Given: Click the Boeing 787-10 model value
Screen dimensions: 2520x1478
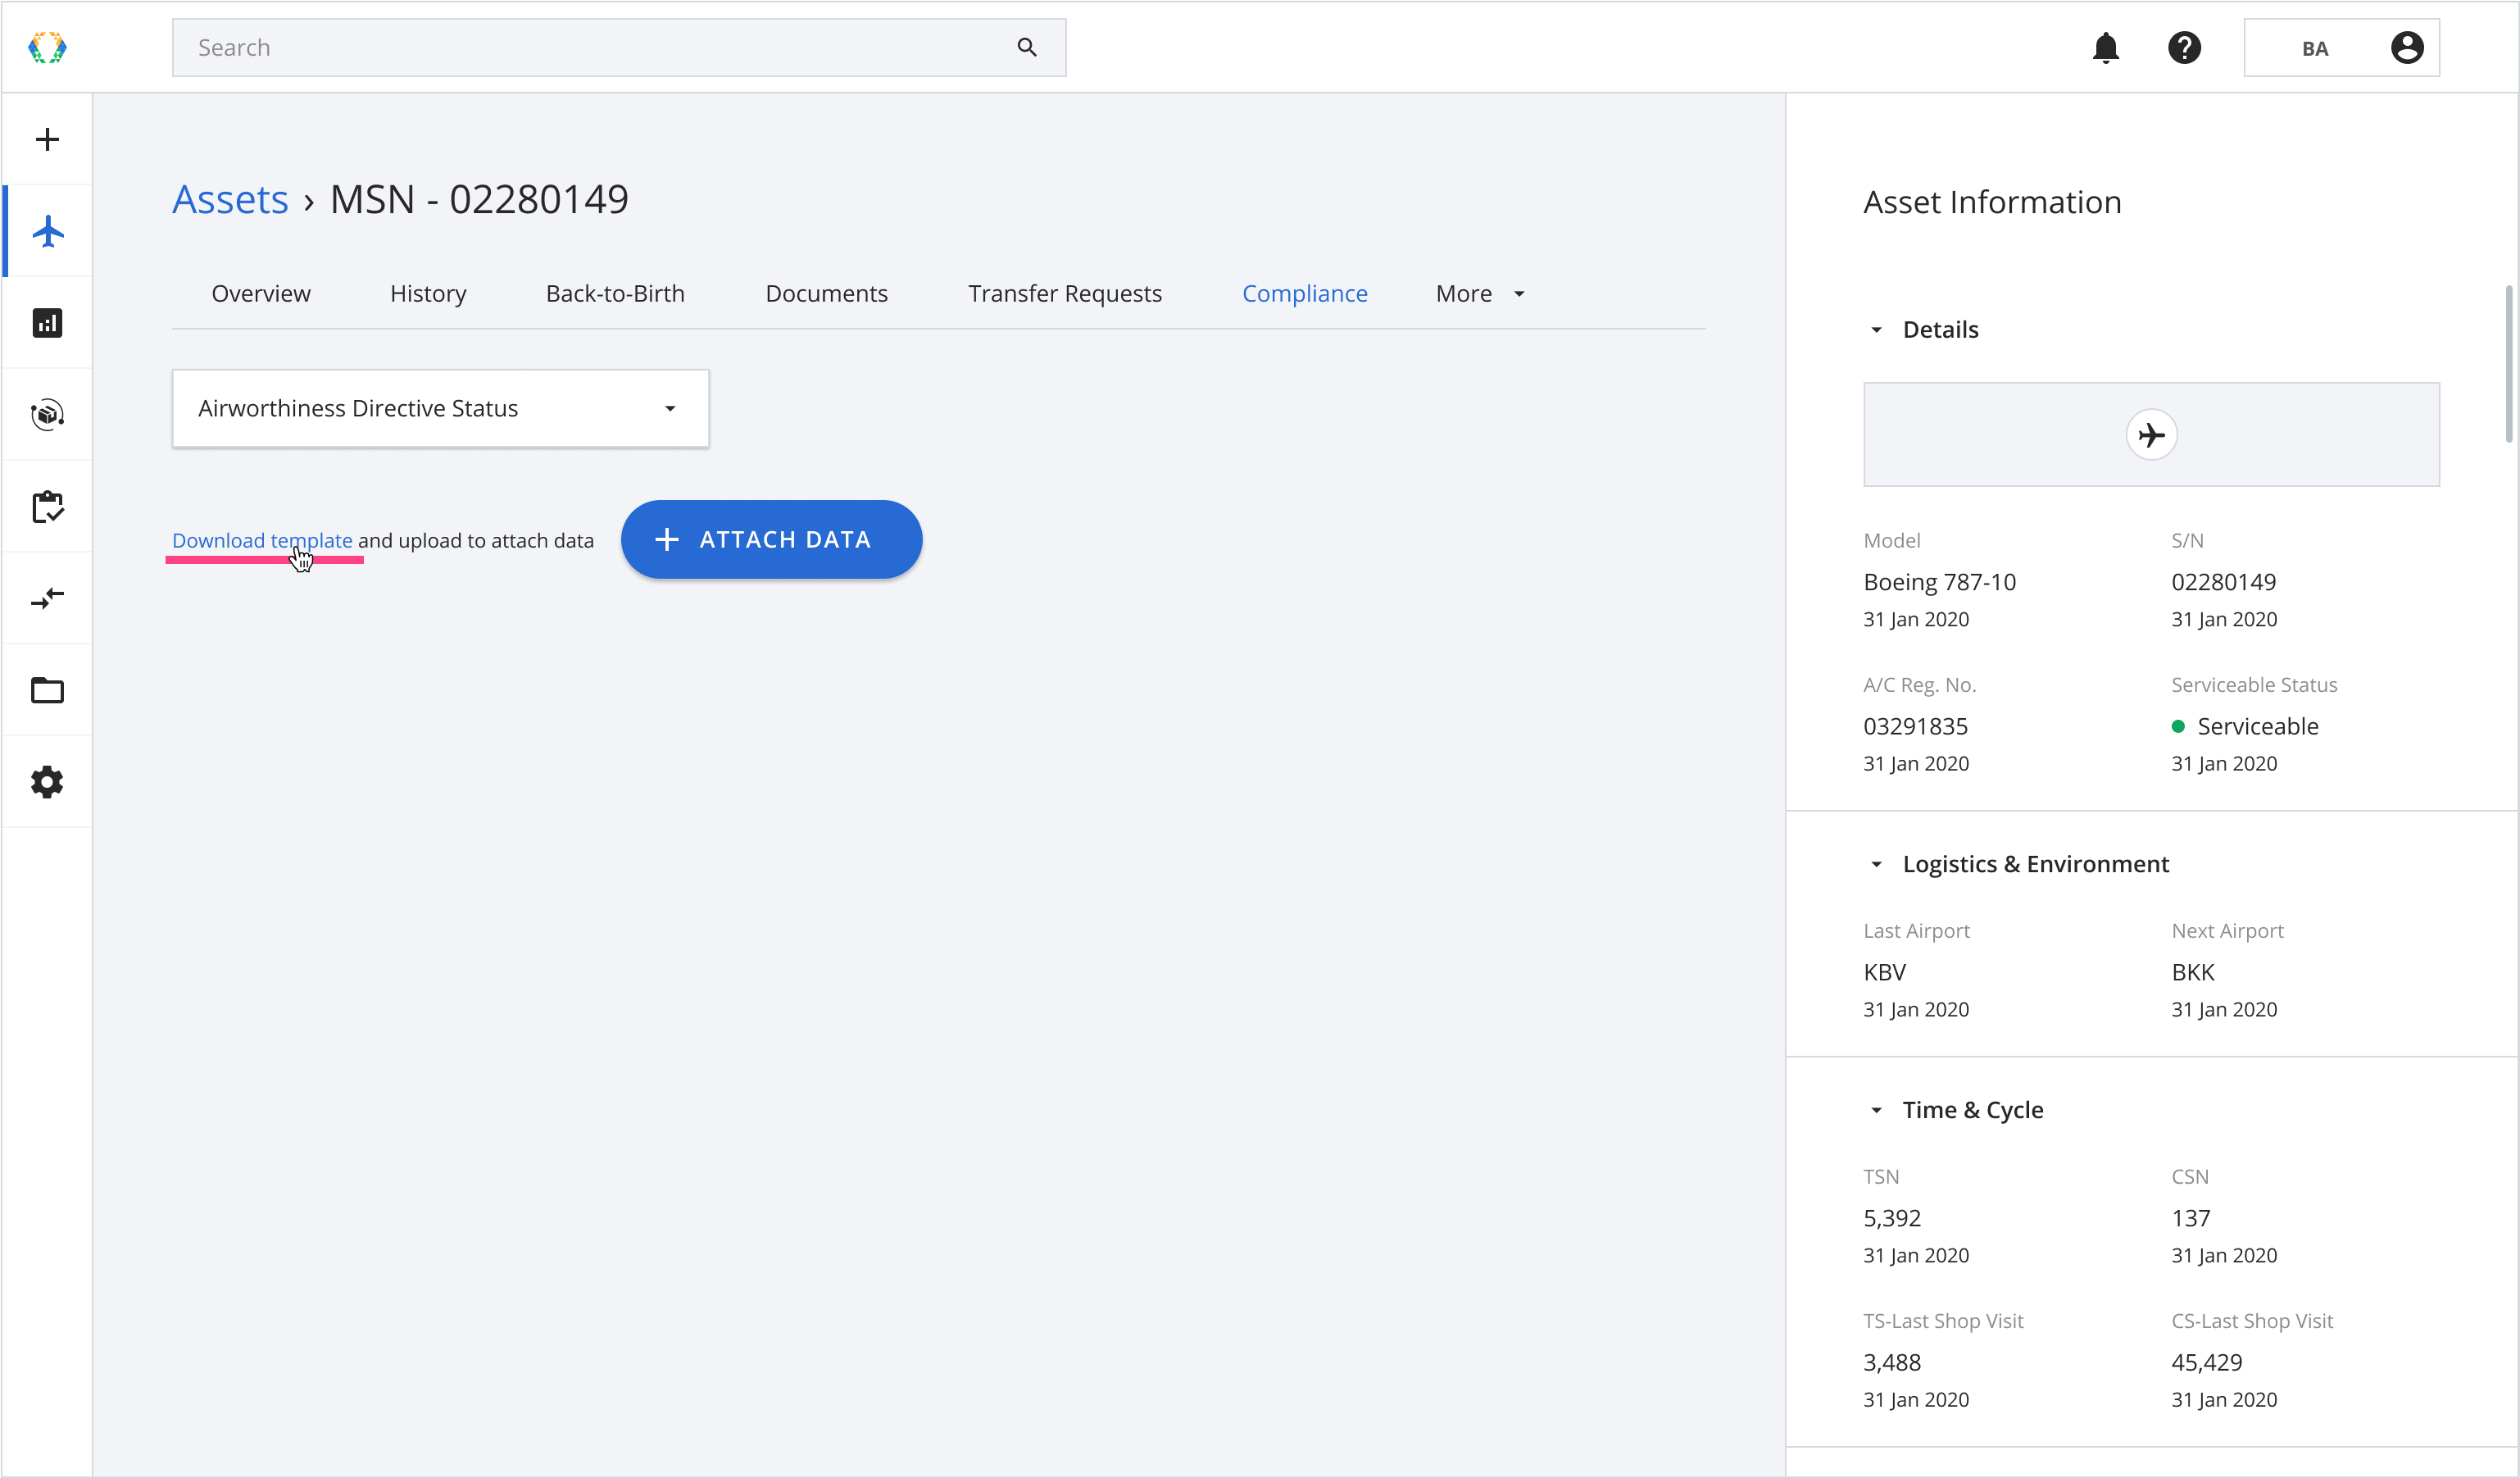Looking at the screenshot, I should pos(1939,582).
